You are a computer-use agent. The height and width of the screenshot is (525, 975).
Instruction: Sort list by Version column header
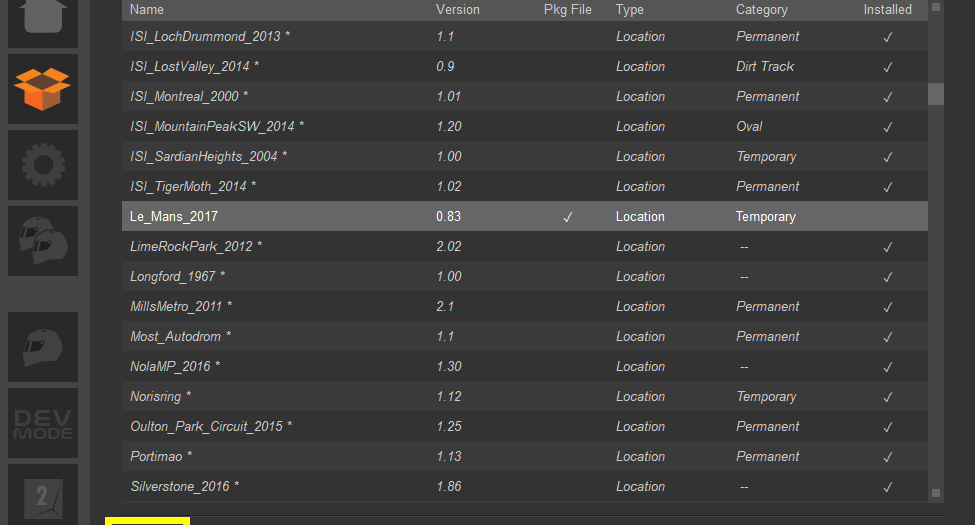click(x=458, y=9)
